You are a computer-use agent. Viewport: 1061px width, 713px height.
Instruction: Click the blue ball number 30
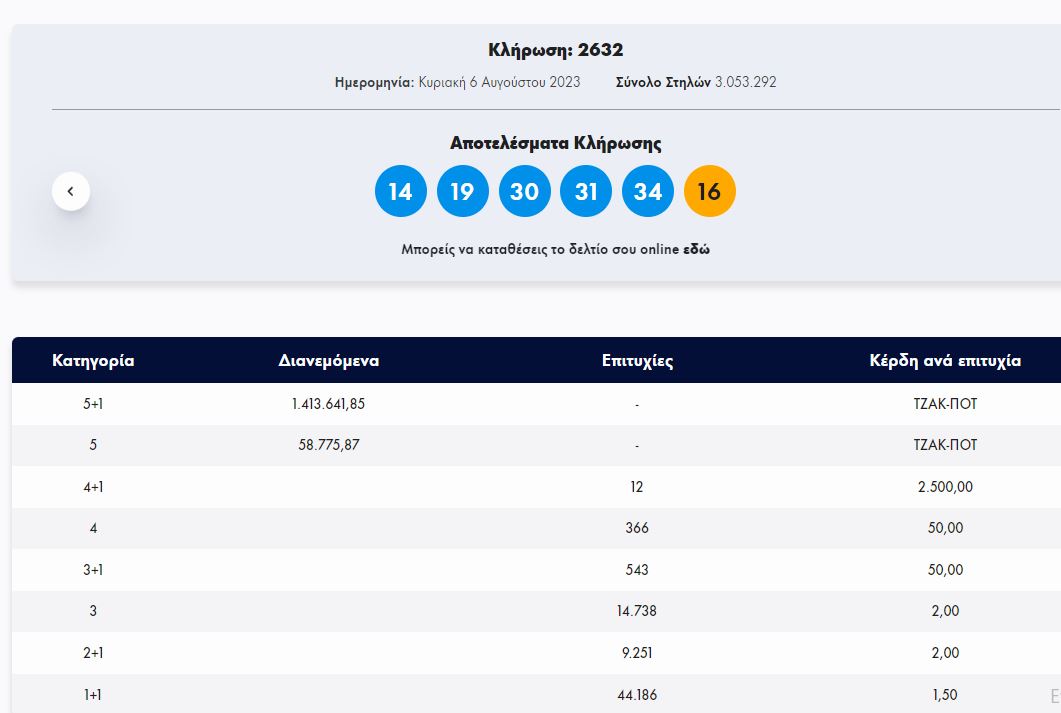(x=524, y=191)
